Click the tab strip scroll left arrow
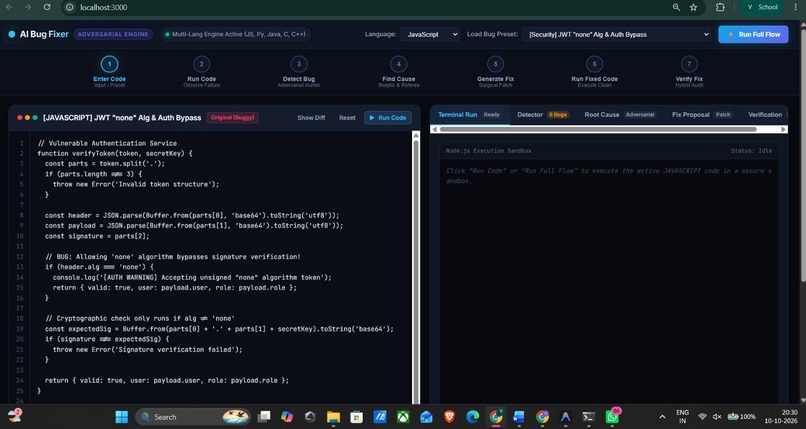 (434, 129)
